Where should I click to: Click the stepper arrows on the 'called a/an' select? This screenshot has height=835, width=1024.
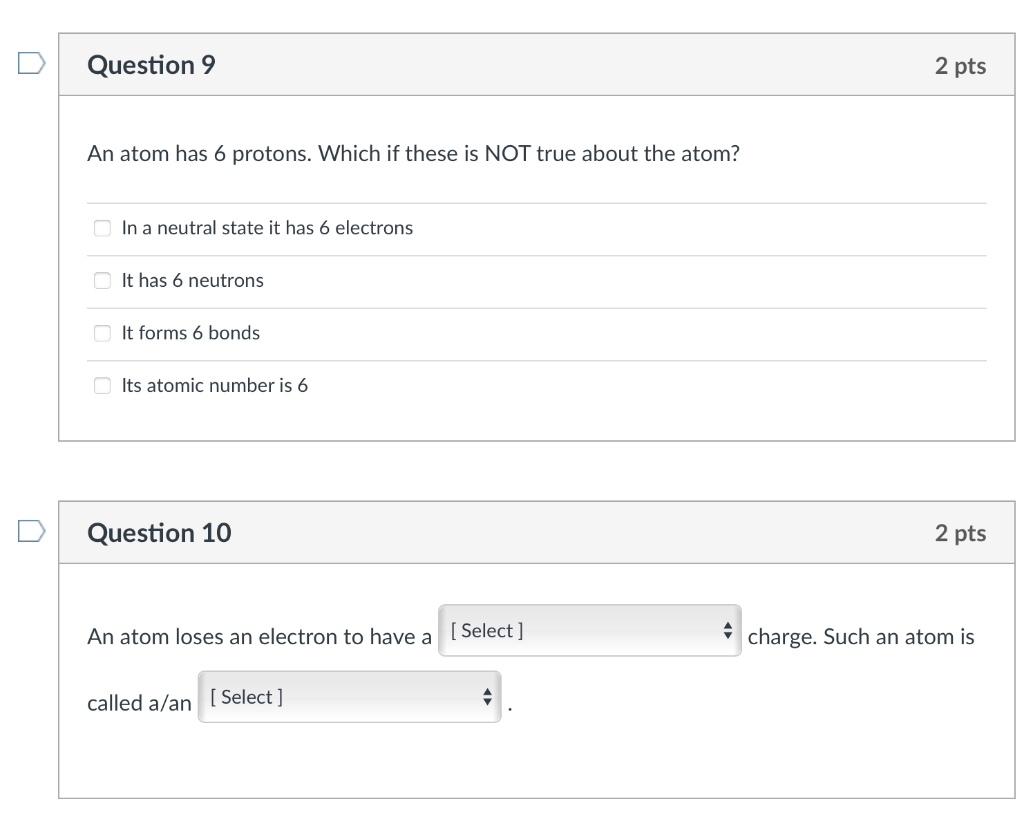(x=487, y=697)
